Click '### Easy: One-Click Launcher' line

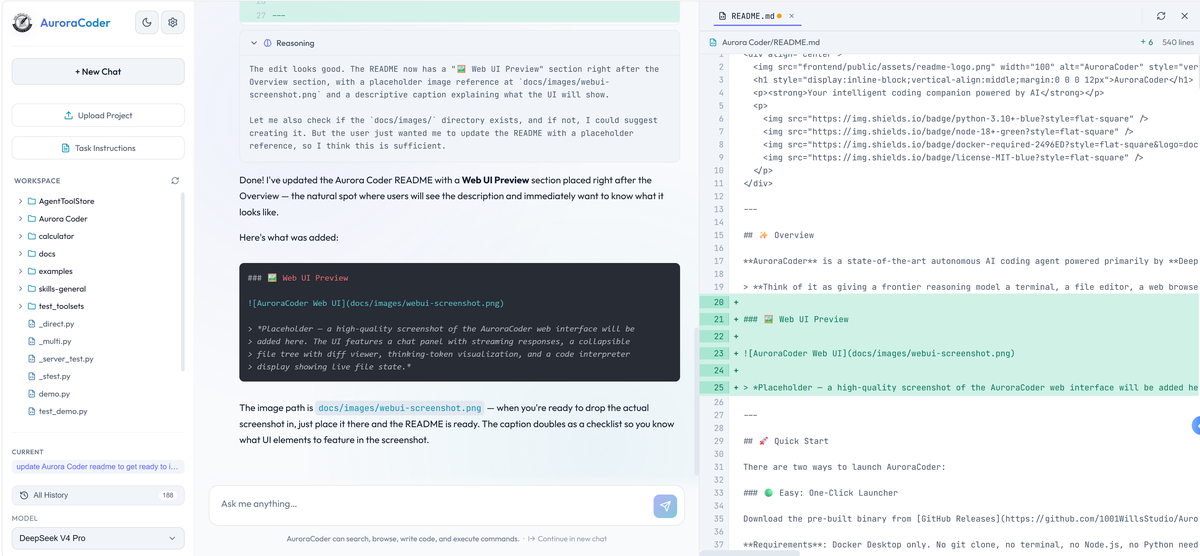[821, 493]
